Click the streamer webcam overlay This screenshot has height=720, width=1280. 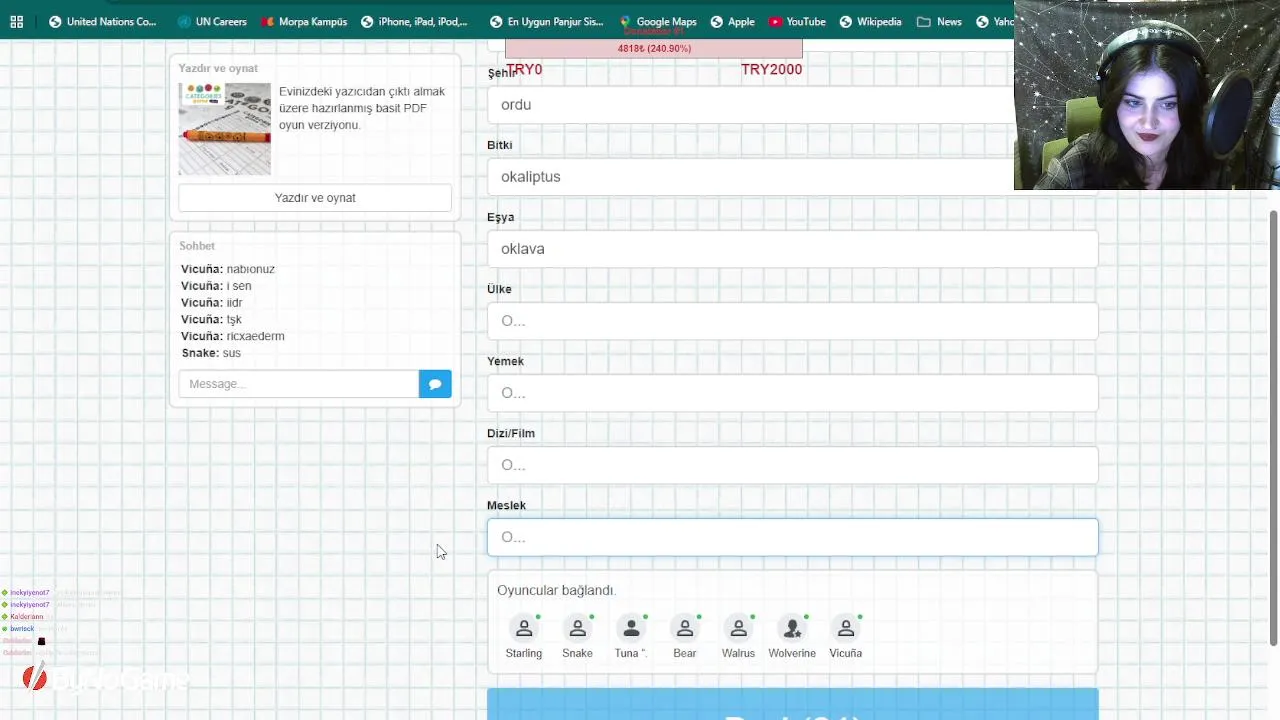click(1147, 95)
